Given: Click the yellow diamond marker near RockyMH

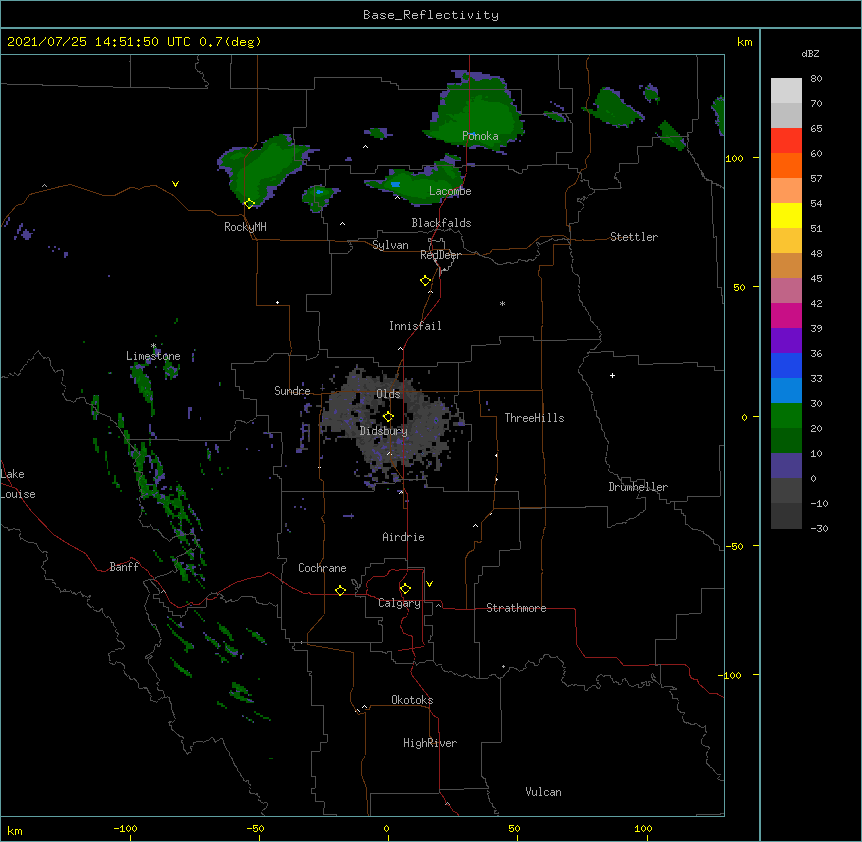Looking at the screenshot, I should pyautogui.click(x=250, y=204).
